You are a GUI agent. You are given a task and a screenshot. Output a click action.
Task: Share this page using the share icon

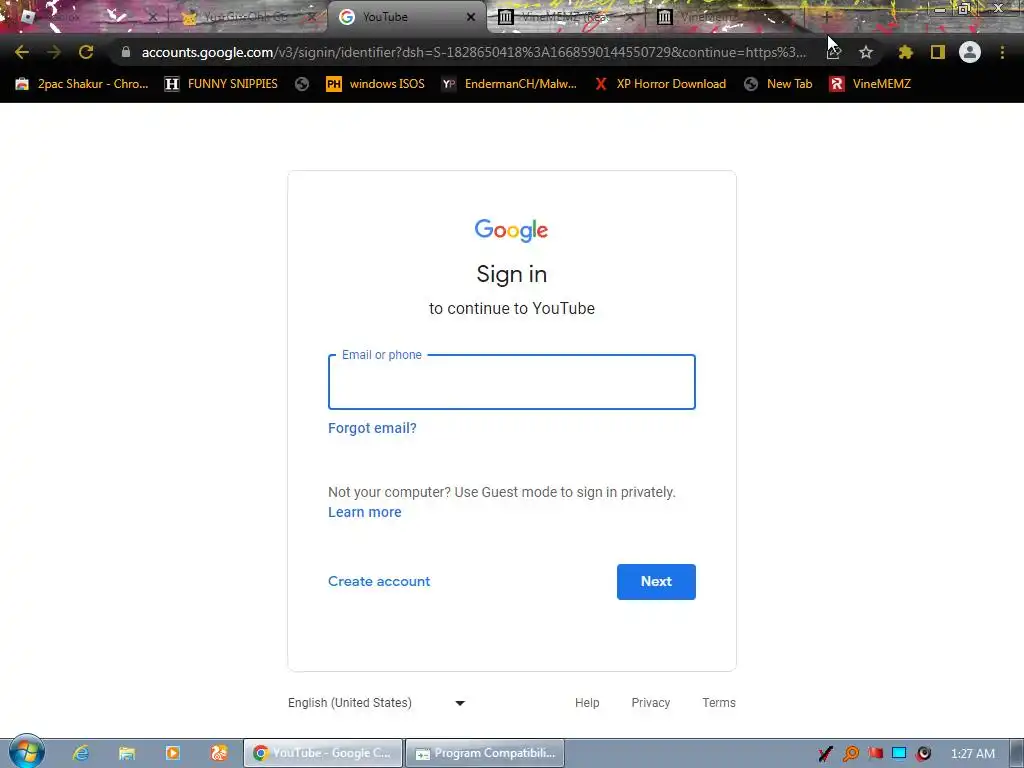click(x=833, y=52)
